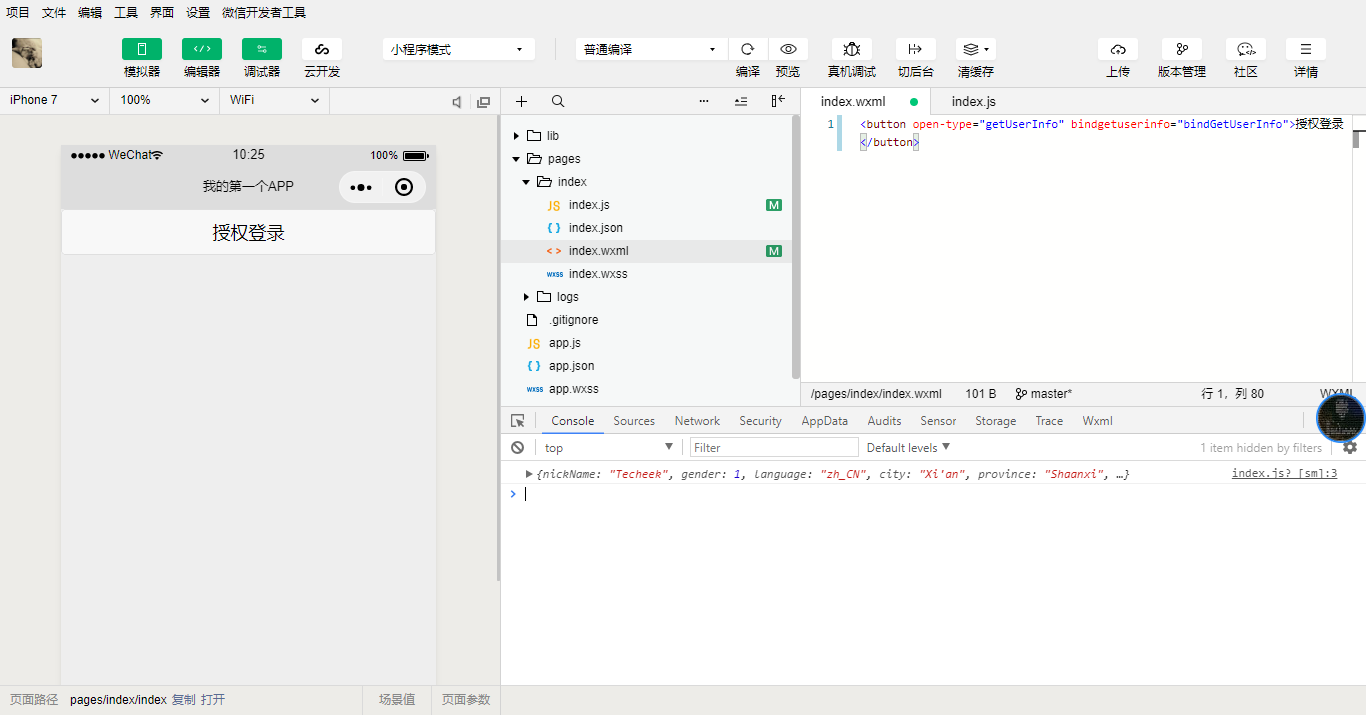Open version management icon
Screen dimensions: 1366x715
[1181, 49]
